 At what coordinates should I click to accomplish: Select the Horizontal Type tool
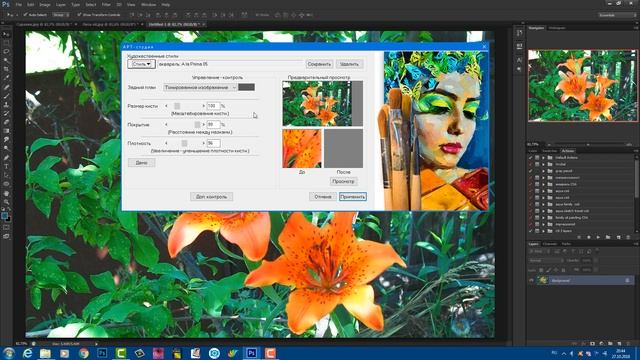pyautogui.click(x=6, y=166)
